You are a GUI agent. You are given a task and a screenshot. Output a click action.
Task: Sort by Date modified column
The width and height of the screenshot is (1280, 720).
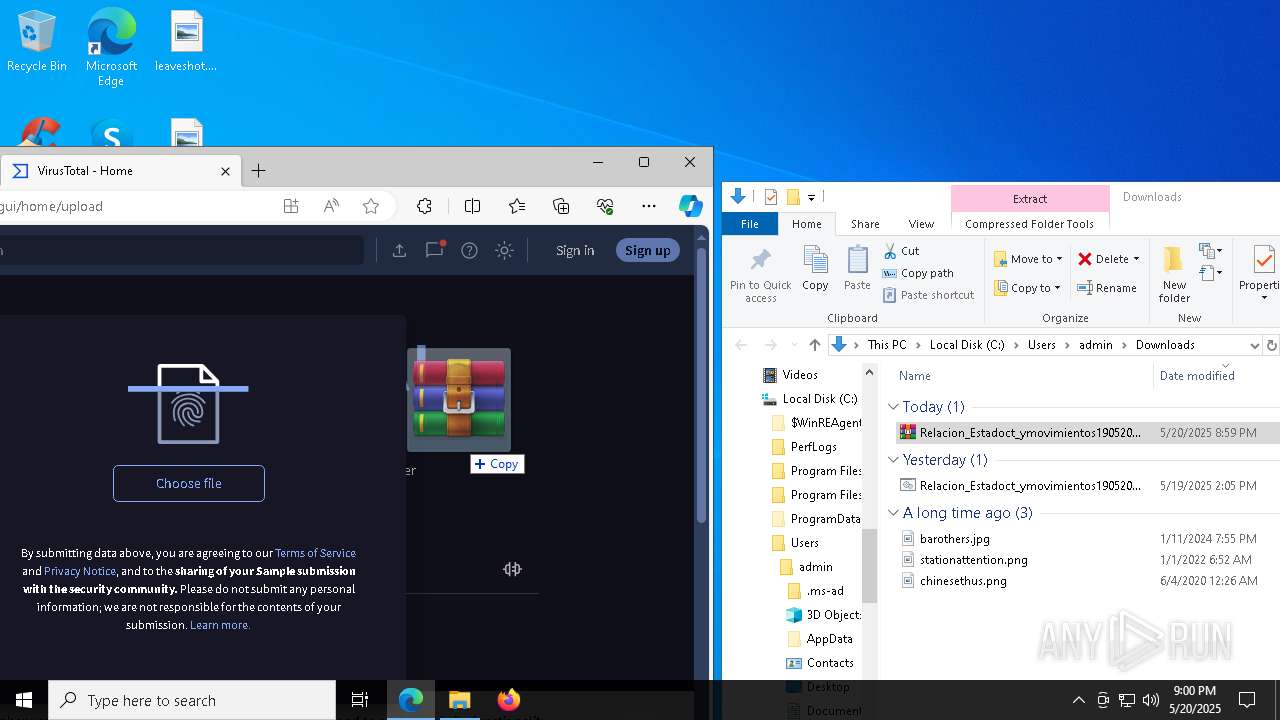point(1197,376)
